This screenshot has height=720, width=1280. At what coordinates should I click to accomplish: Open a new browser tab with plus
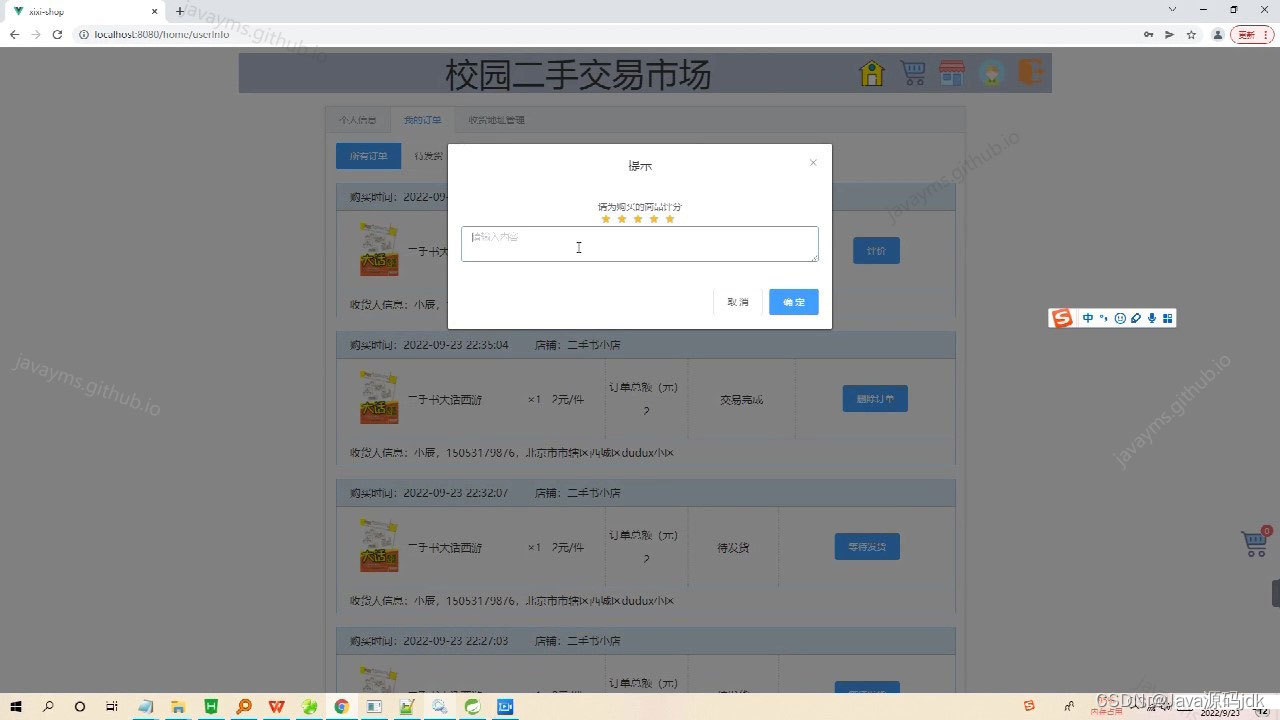[x=180, y=11]
